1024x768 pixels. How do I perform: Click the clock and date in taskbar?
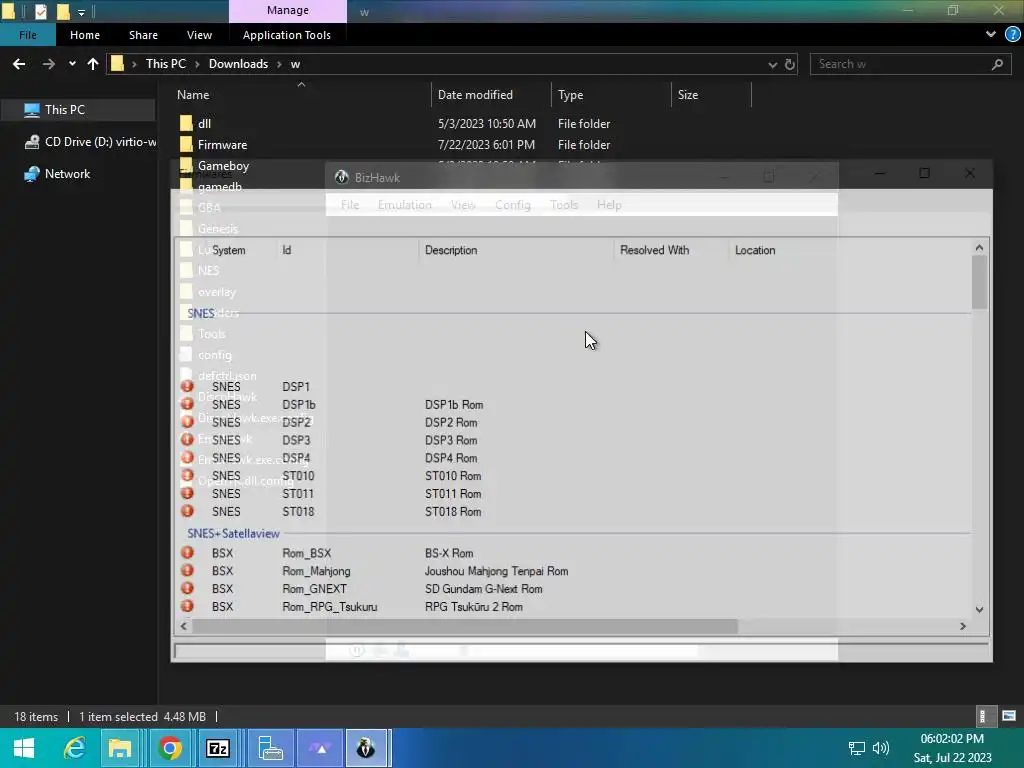coord(952,748)
